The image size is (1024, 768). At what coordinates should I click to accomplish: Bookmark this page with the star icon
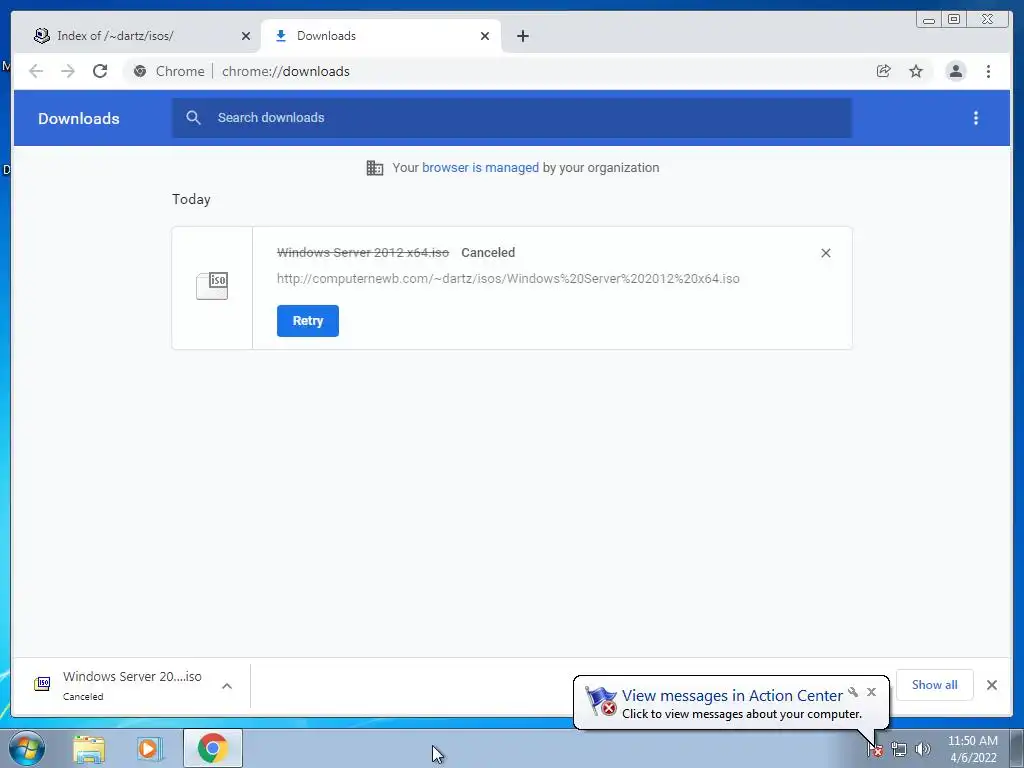[x=916, y=71]
